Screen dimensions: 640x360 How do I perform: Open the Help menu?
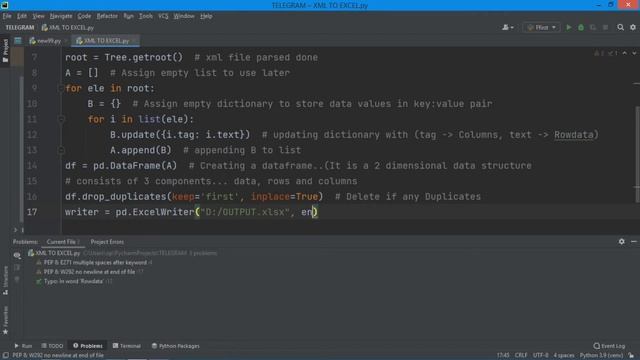coord(206,16)
